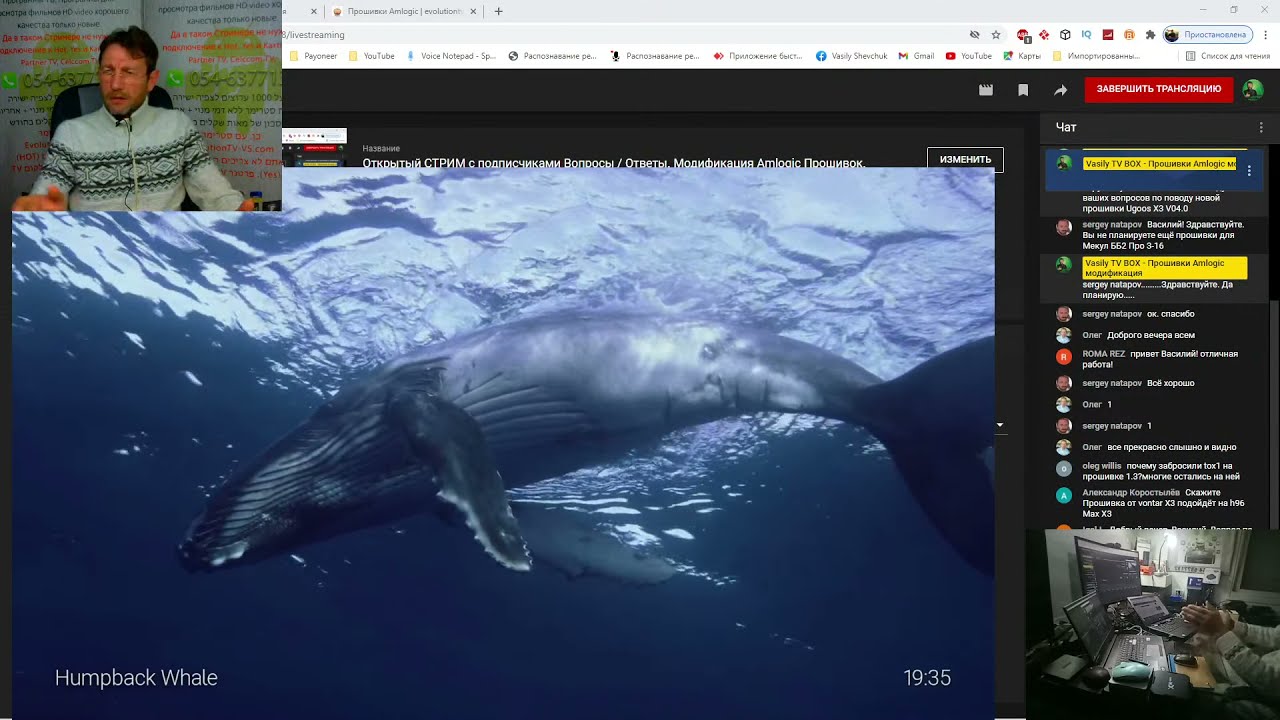This screenshot has width=1280, height=720.
Task: Open the cube-shaped browser extension
Action: click(x=1065, y=35)
